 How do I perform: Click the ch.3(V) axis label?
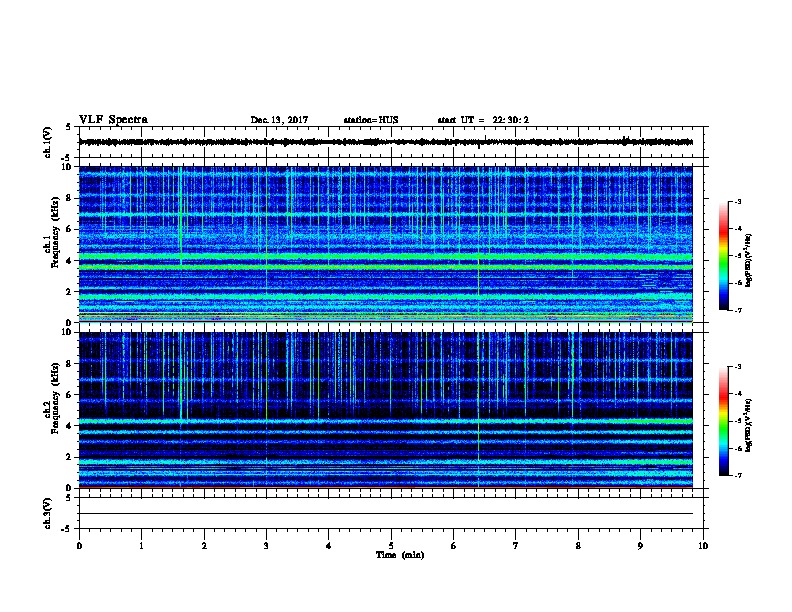(x=47, y=513)
